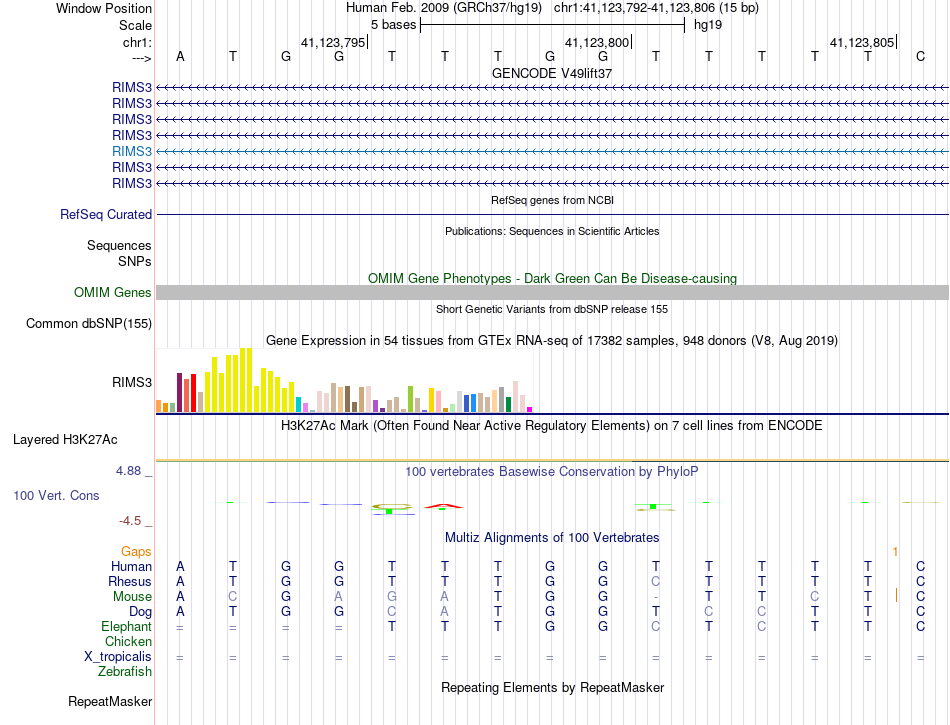Open the RefSeq Curated track label
The image size is (950, 725).
[x=106, y=214]
